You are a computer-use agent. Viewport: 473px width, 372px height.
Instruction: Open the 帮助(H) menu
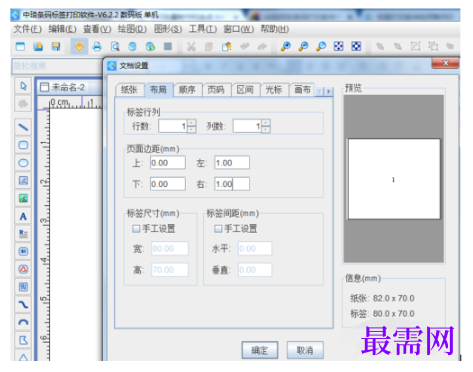(x=275, y=29)
